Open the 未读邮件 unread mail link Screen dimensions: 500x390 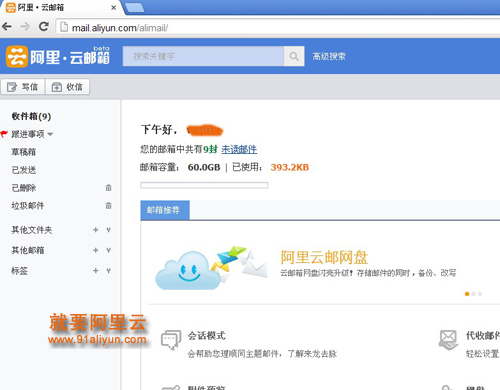coord(239,149)
